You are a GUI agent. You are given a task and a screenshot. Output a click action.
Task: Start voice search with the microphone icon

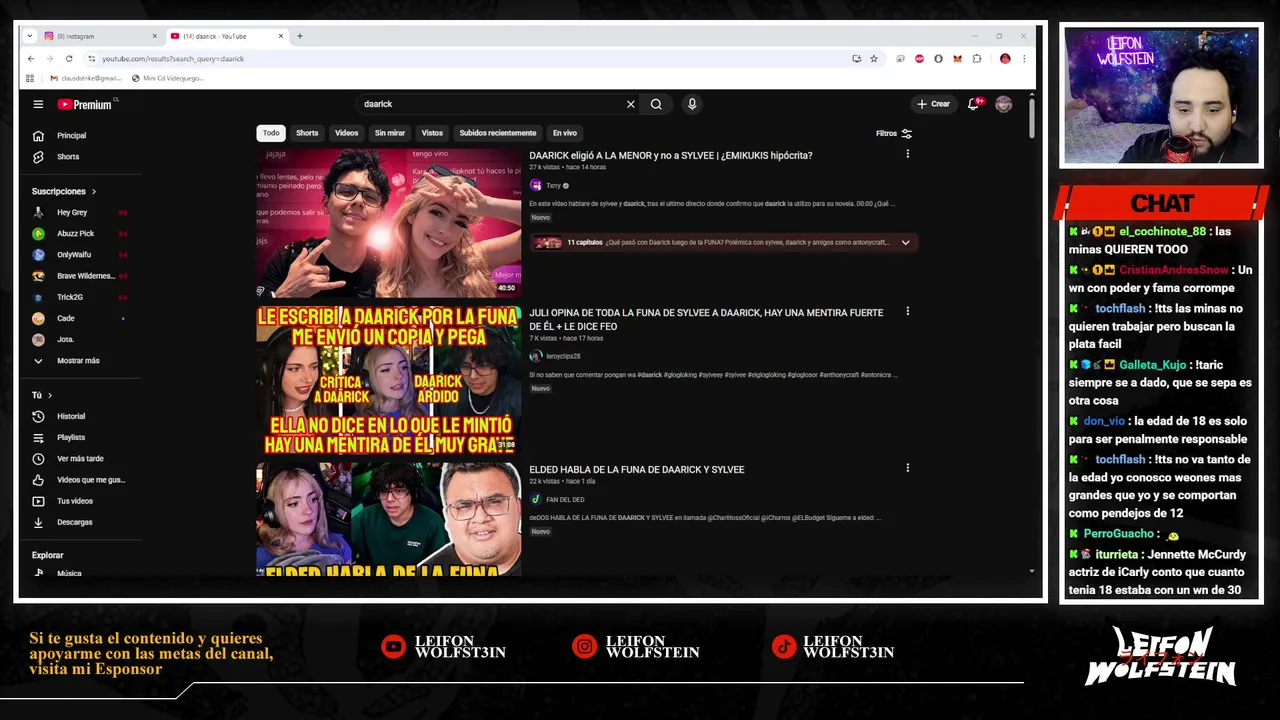click(x=692, y=104)
